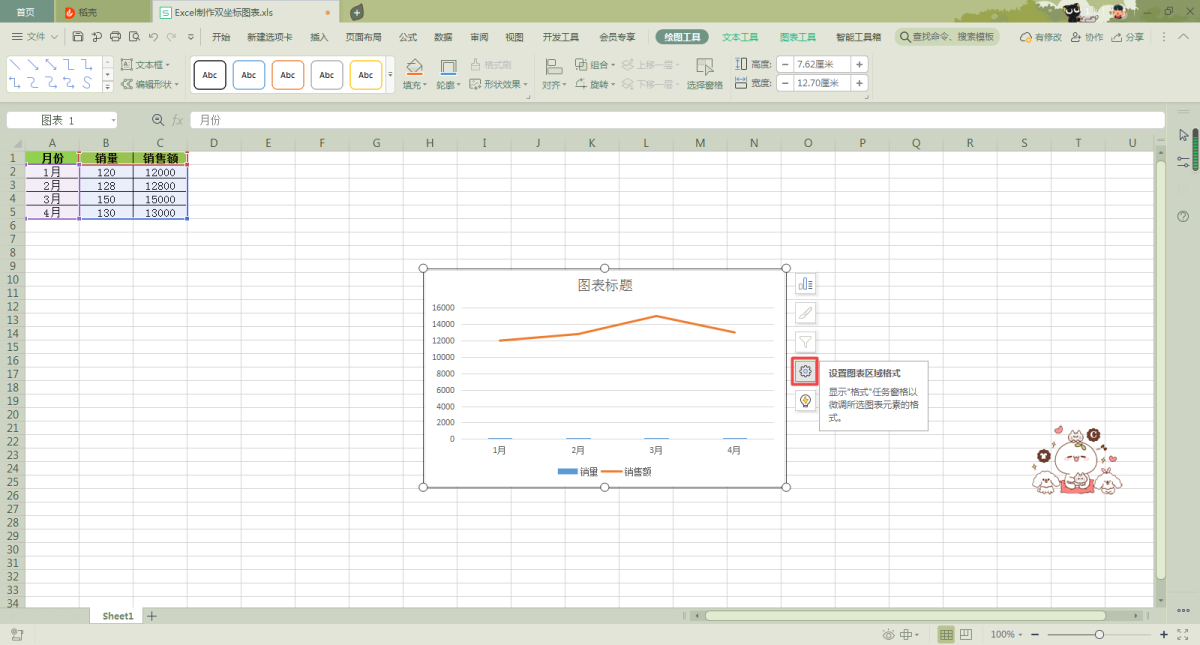Click the zoom slider handle in status bar
Screen dimensions: 1200x645
[1099, 635]
